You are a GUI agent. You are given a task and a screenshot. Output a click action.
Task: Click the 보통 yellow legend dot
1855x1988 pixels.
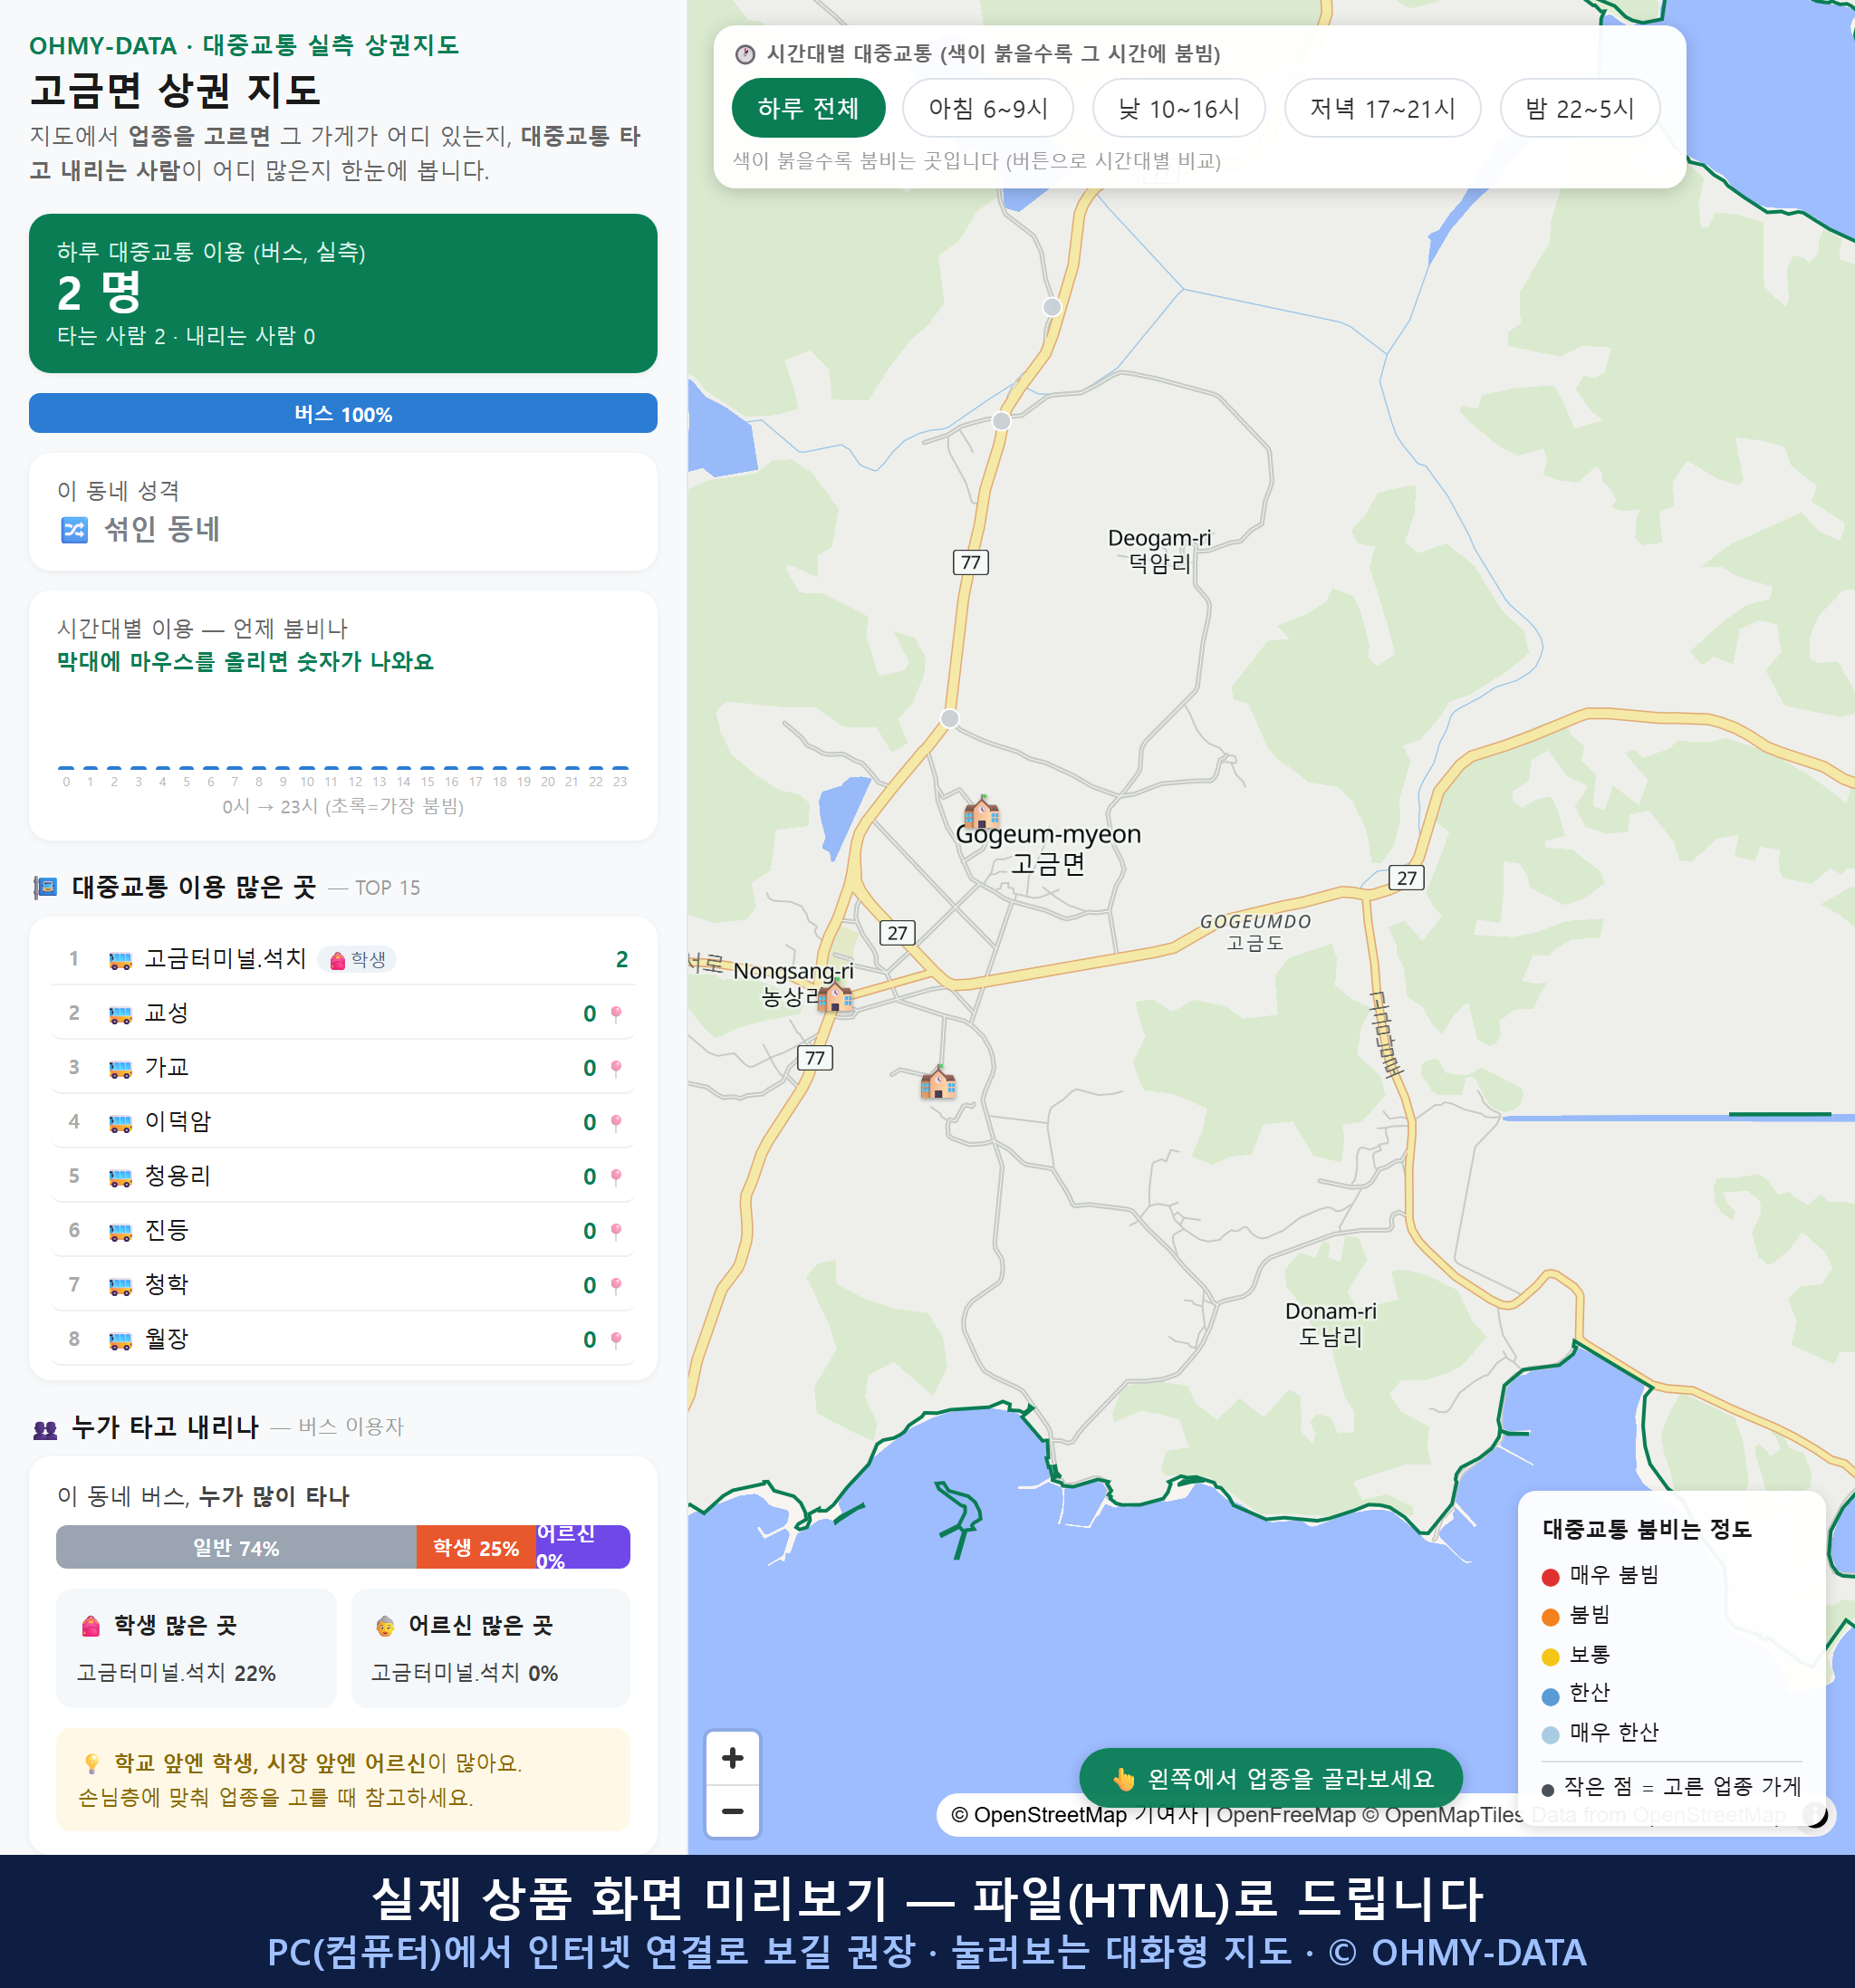click(1550, 1657)
